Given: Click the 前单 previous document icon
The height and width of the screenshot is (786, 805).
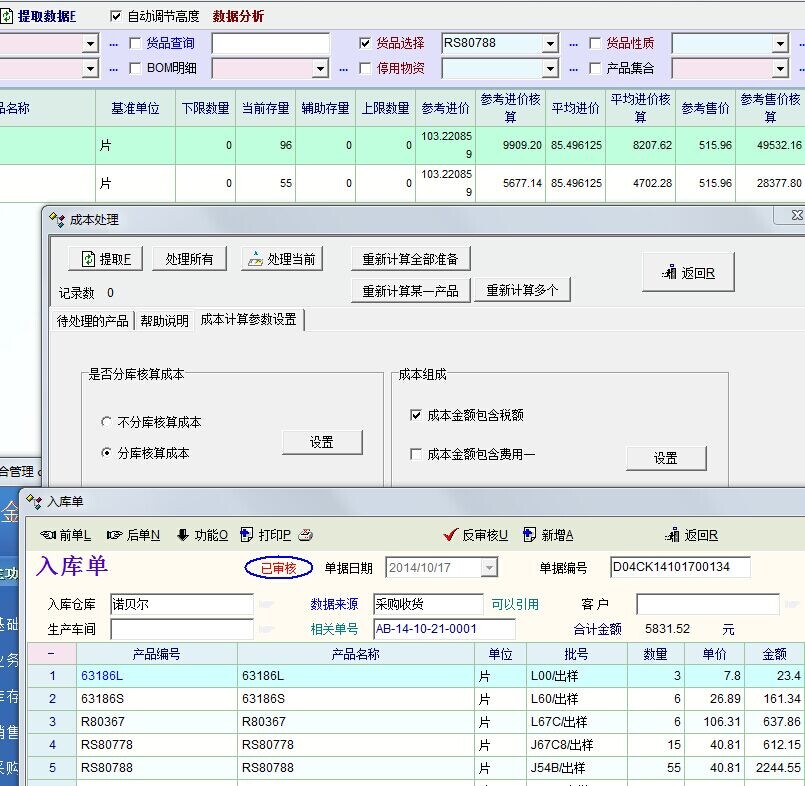Looking at the screenshot, I should (49, 535).
